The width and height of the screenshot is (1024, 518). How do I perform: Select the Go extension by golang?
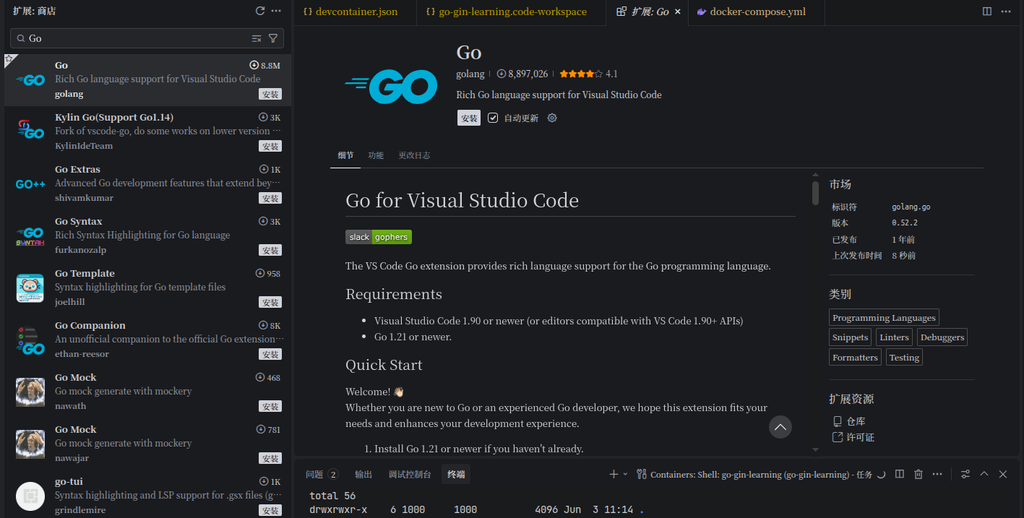(x=148, y=80)
